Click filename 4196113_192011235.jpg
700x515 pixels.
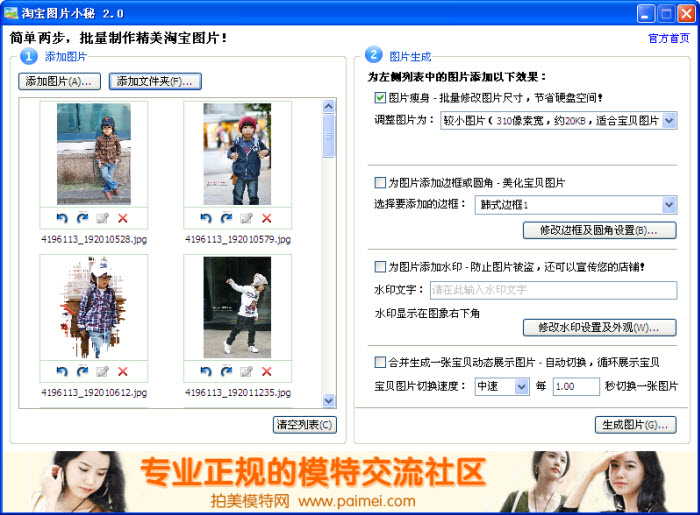click(238, 393)
